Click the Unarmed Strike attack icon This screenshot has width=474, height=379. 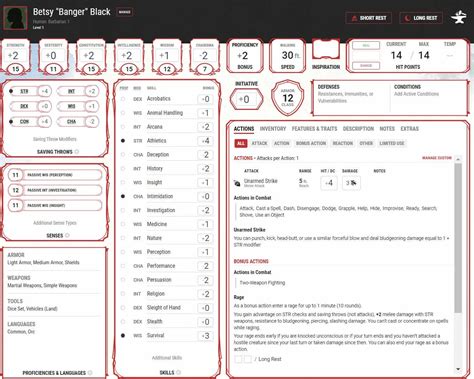(x=237, y=183)
